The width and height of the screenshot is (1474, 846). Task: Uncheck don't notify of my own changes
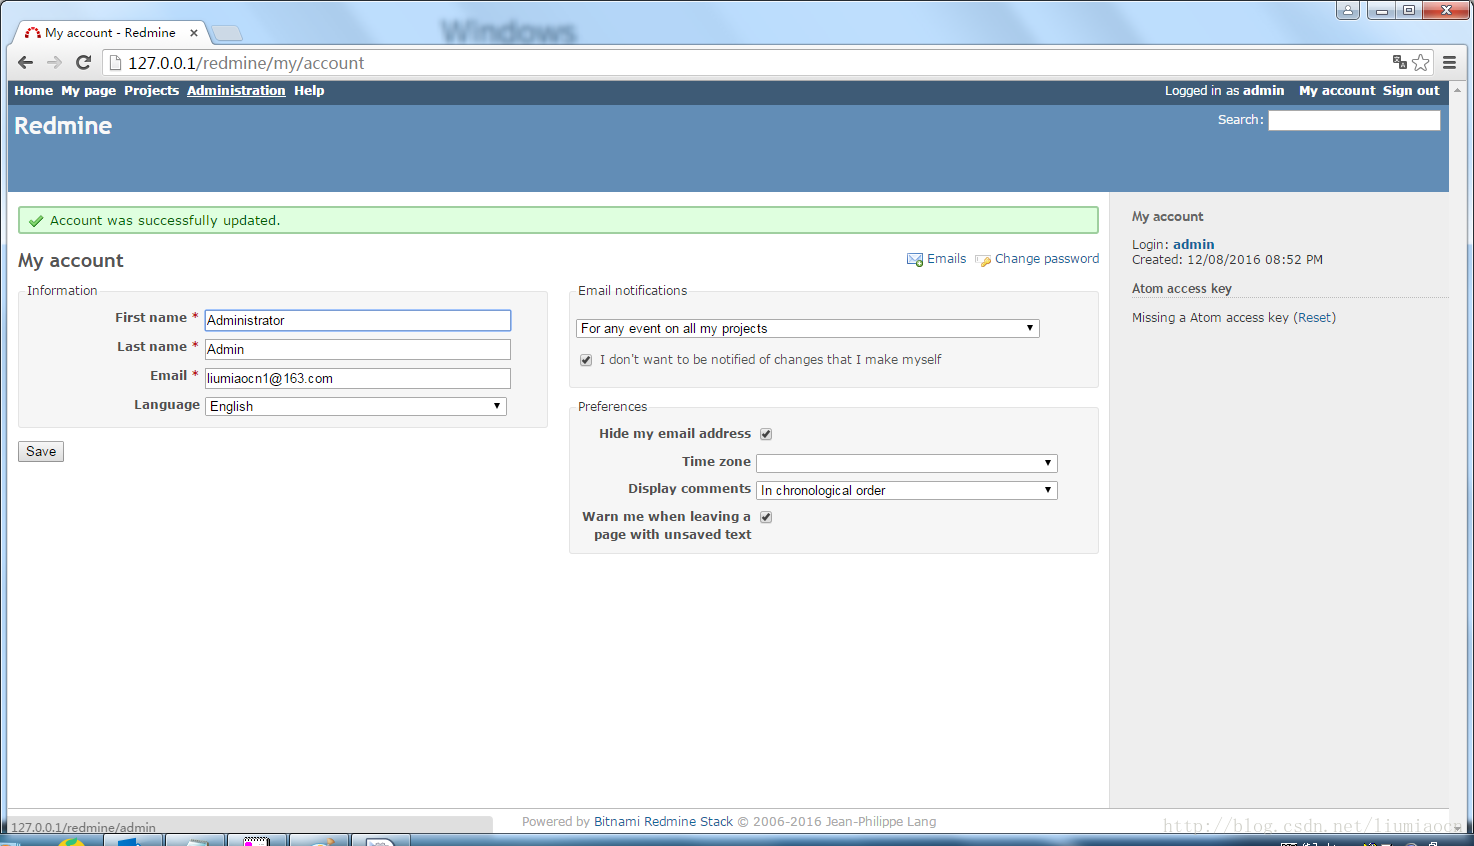point(586,360)
